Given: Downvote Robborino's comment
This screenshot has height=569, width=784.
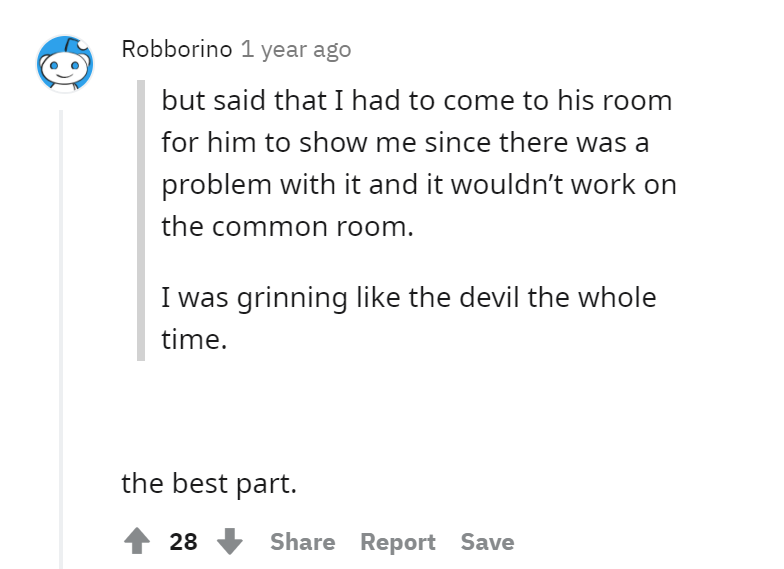Looking at the screenshot, I should click(x=230, y=541).
